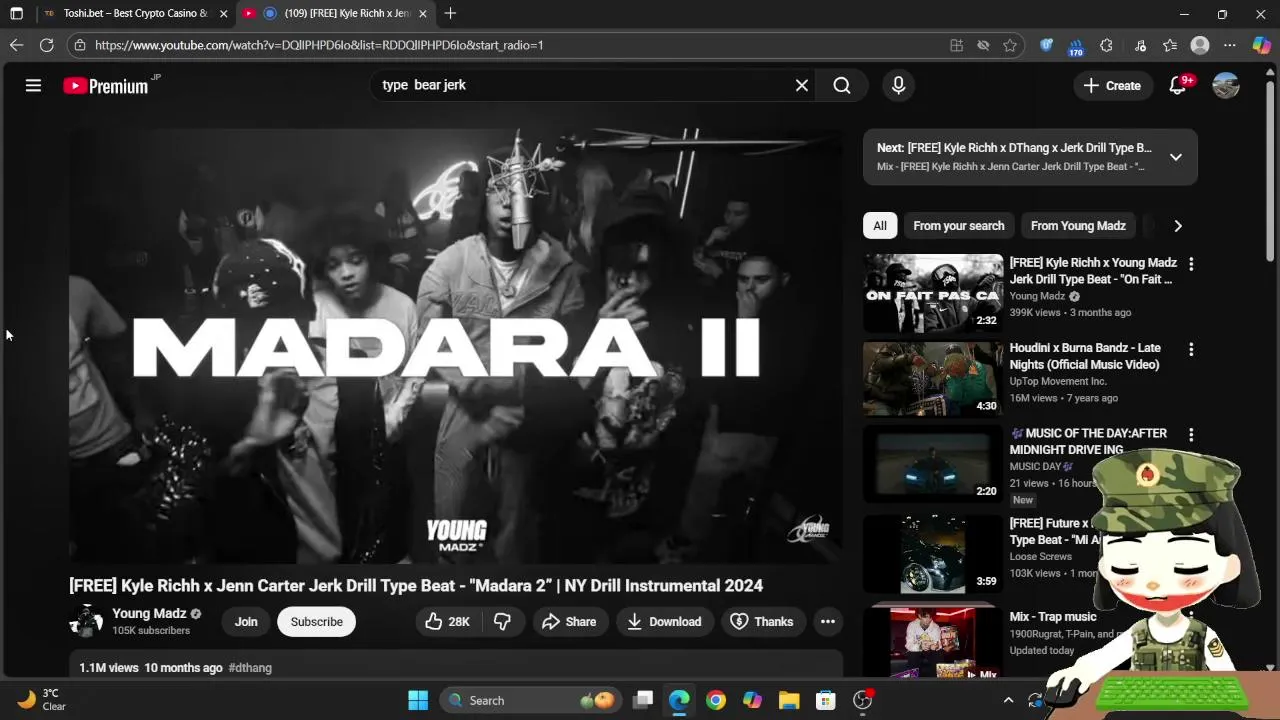
Task: Open On Fait Pas Ca video thumbnail
Action: click(x=933, y=293)
